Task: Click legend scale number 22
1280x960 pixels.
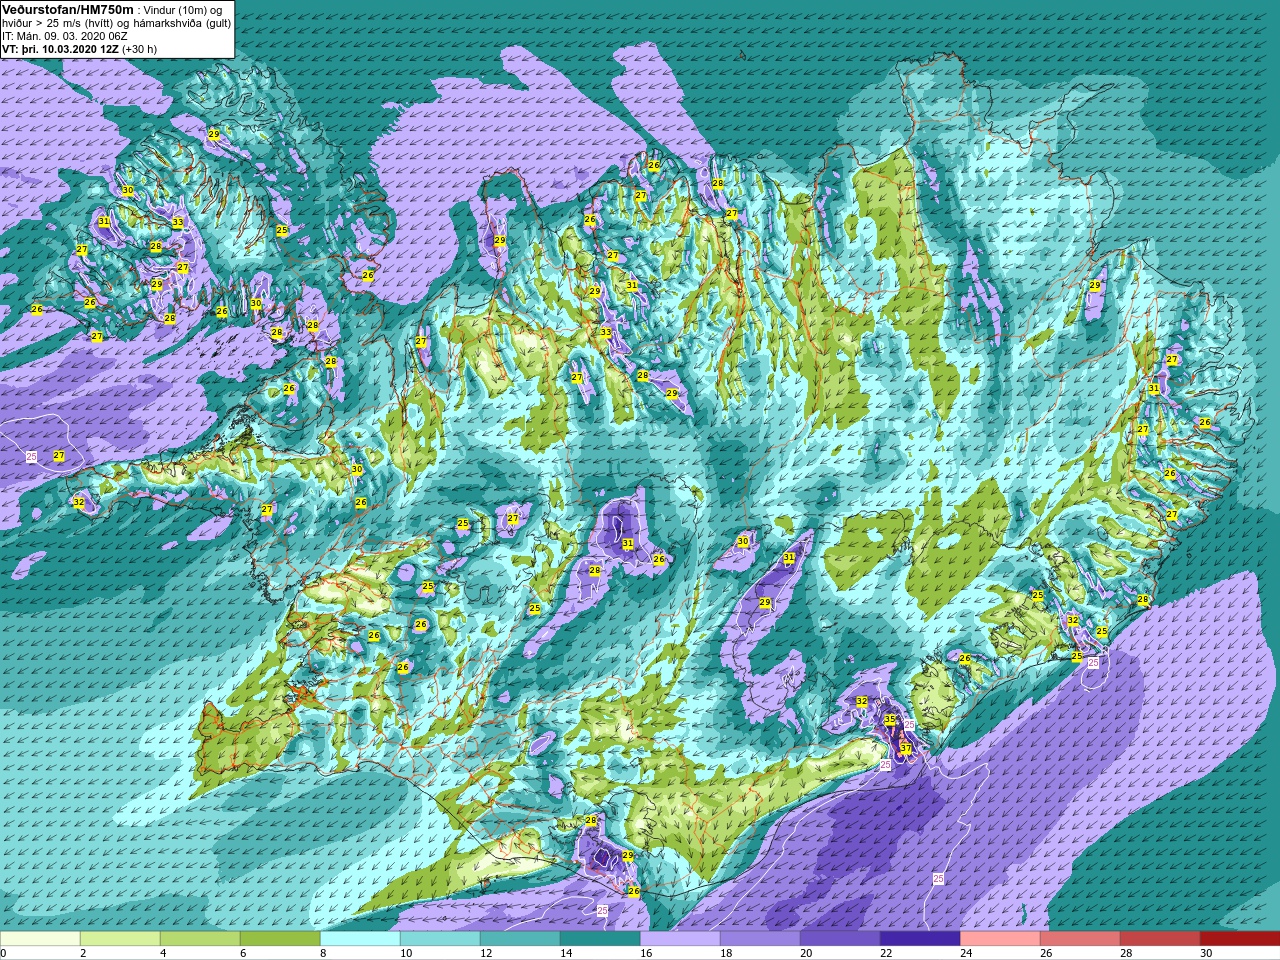Action: point(886,953)
